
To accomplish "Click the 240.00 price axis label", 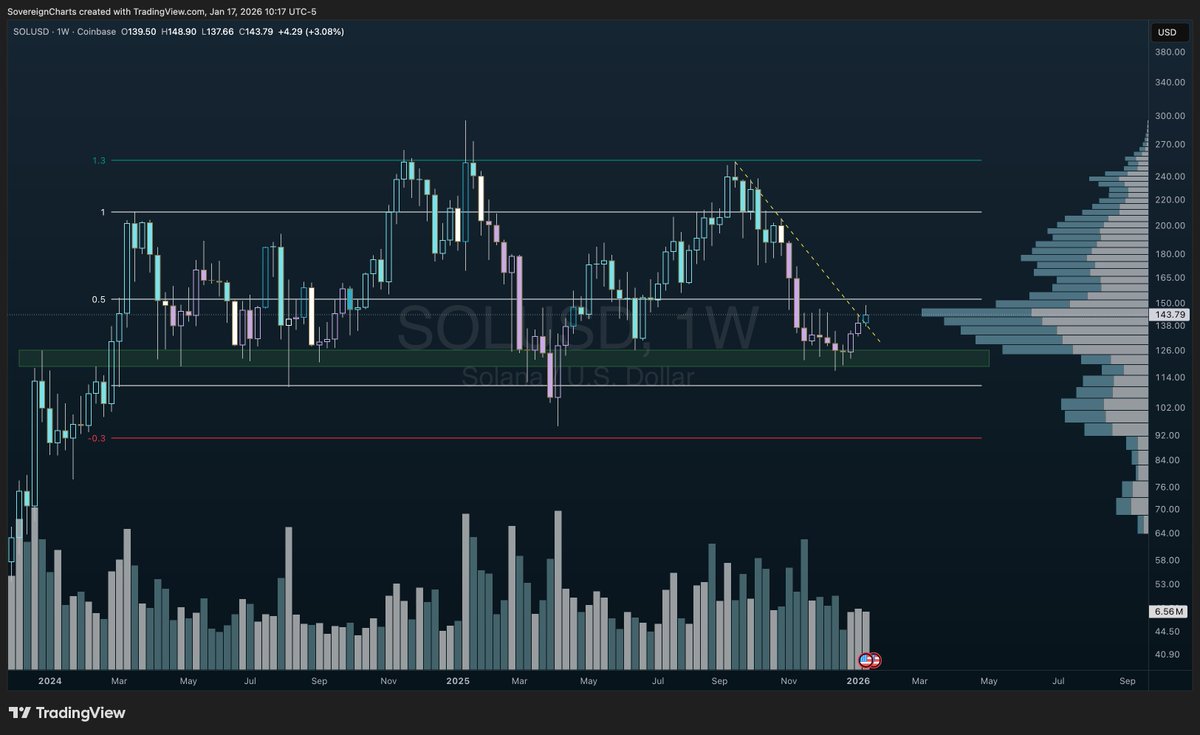I will click(x=1169, y=176).
